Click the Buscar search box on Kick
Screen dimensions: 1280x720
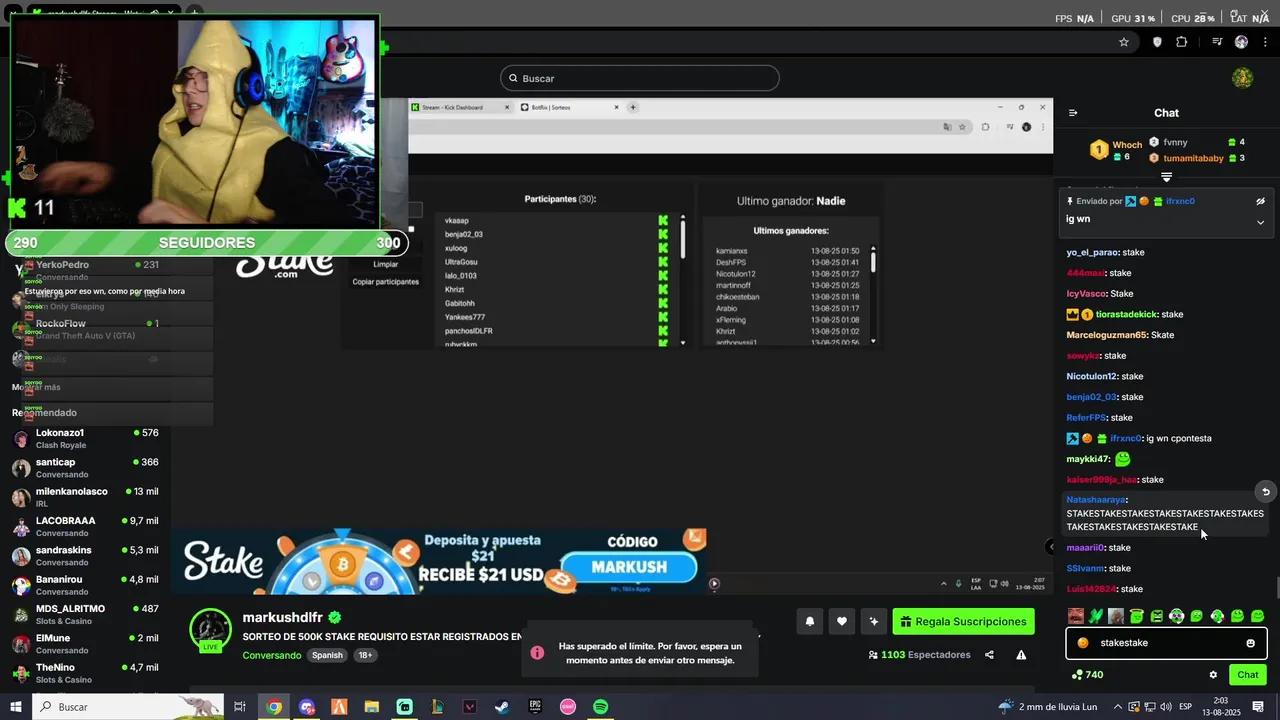640,78
